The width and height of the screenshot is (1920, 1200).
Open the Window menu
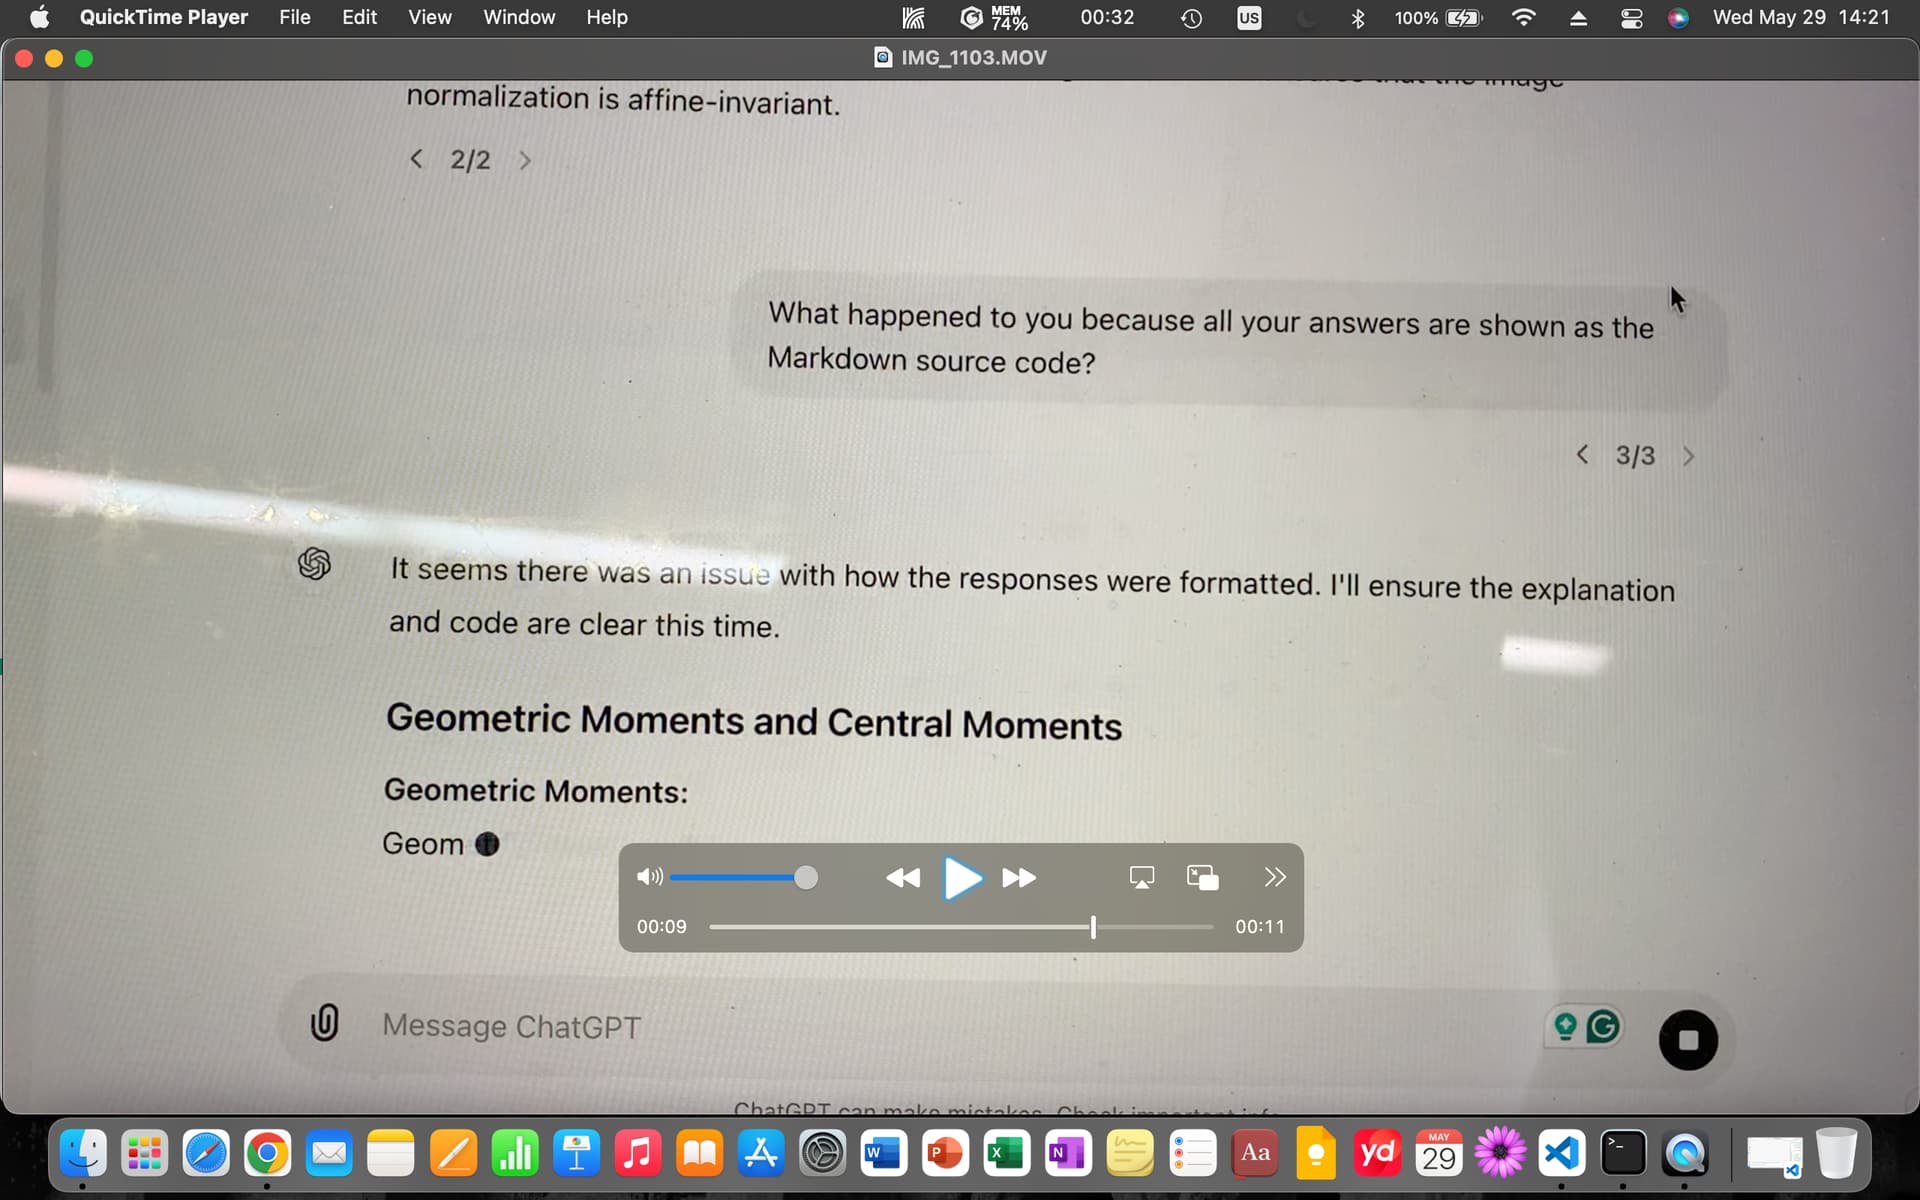(x=518, y=17)
